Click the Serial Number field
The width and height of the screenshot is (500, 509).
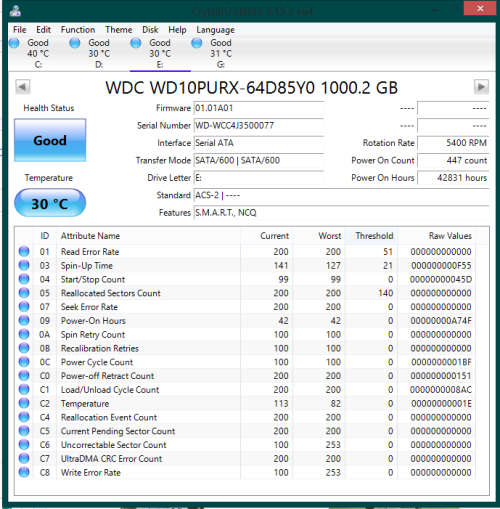(258, 125)
